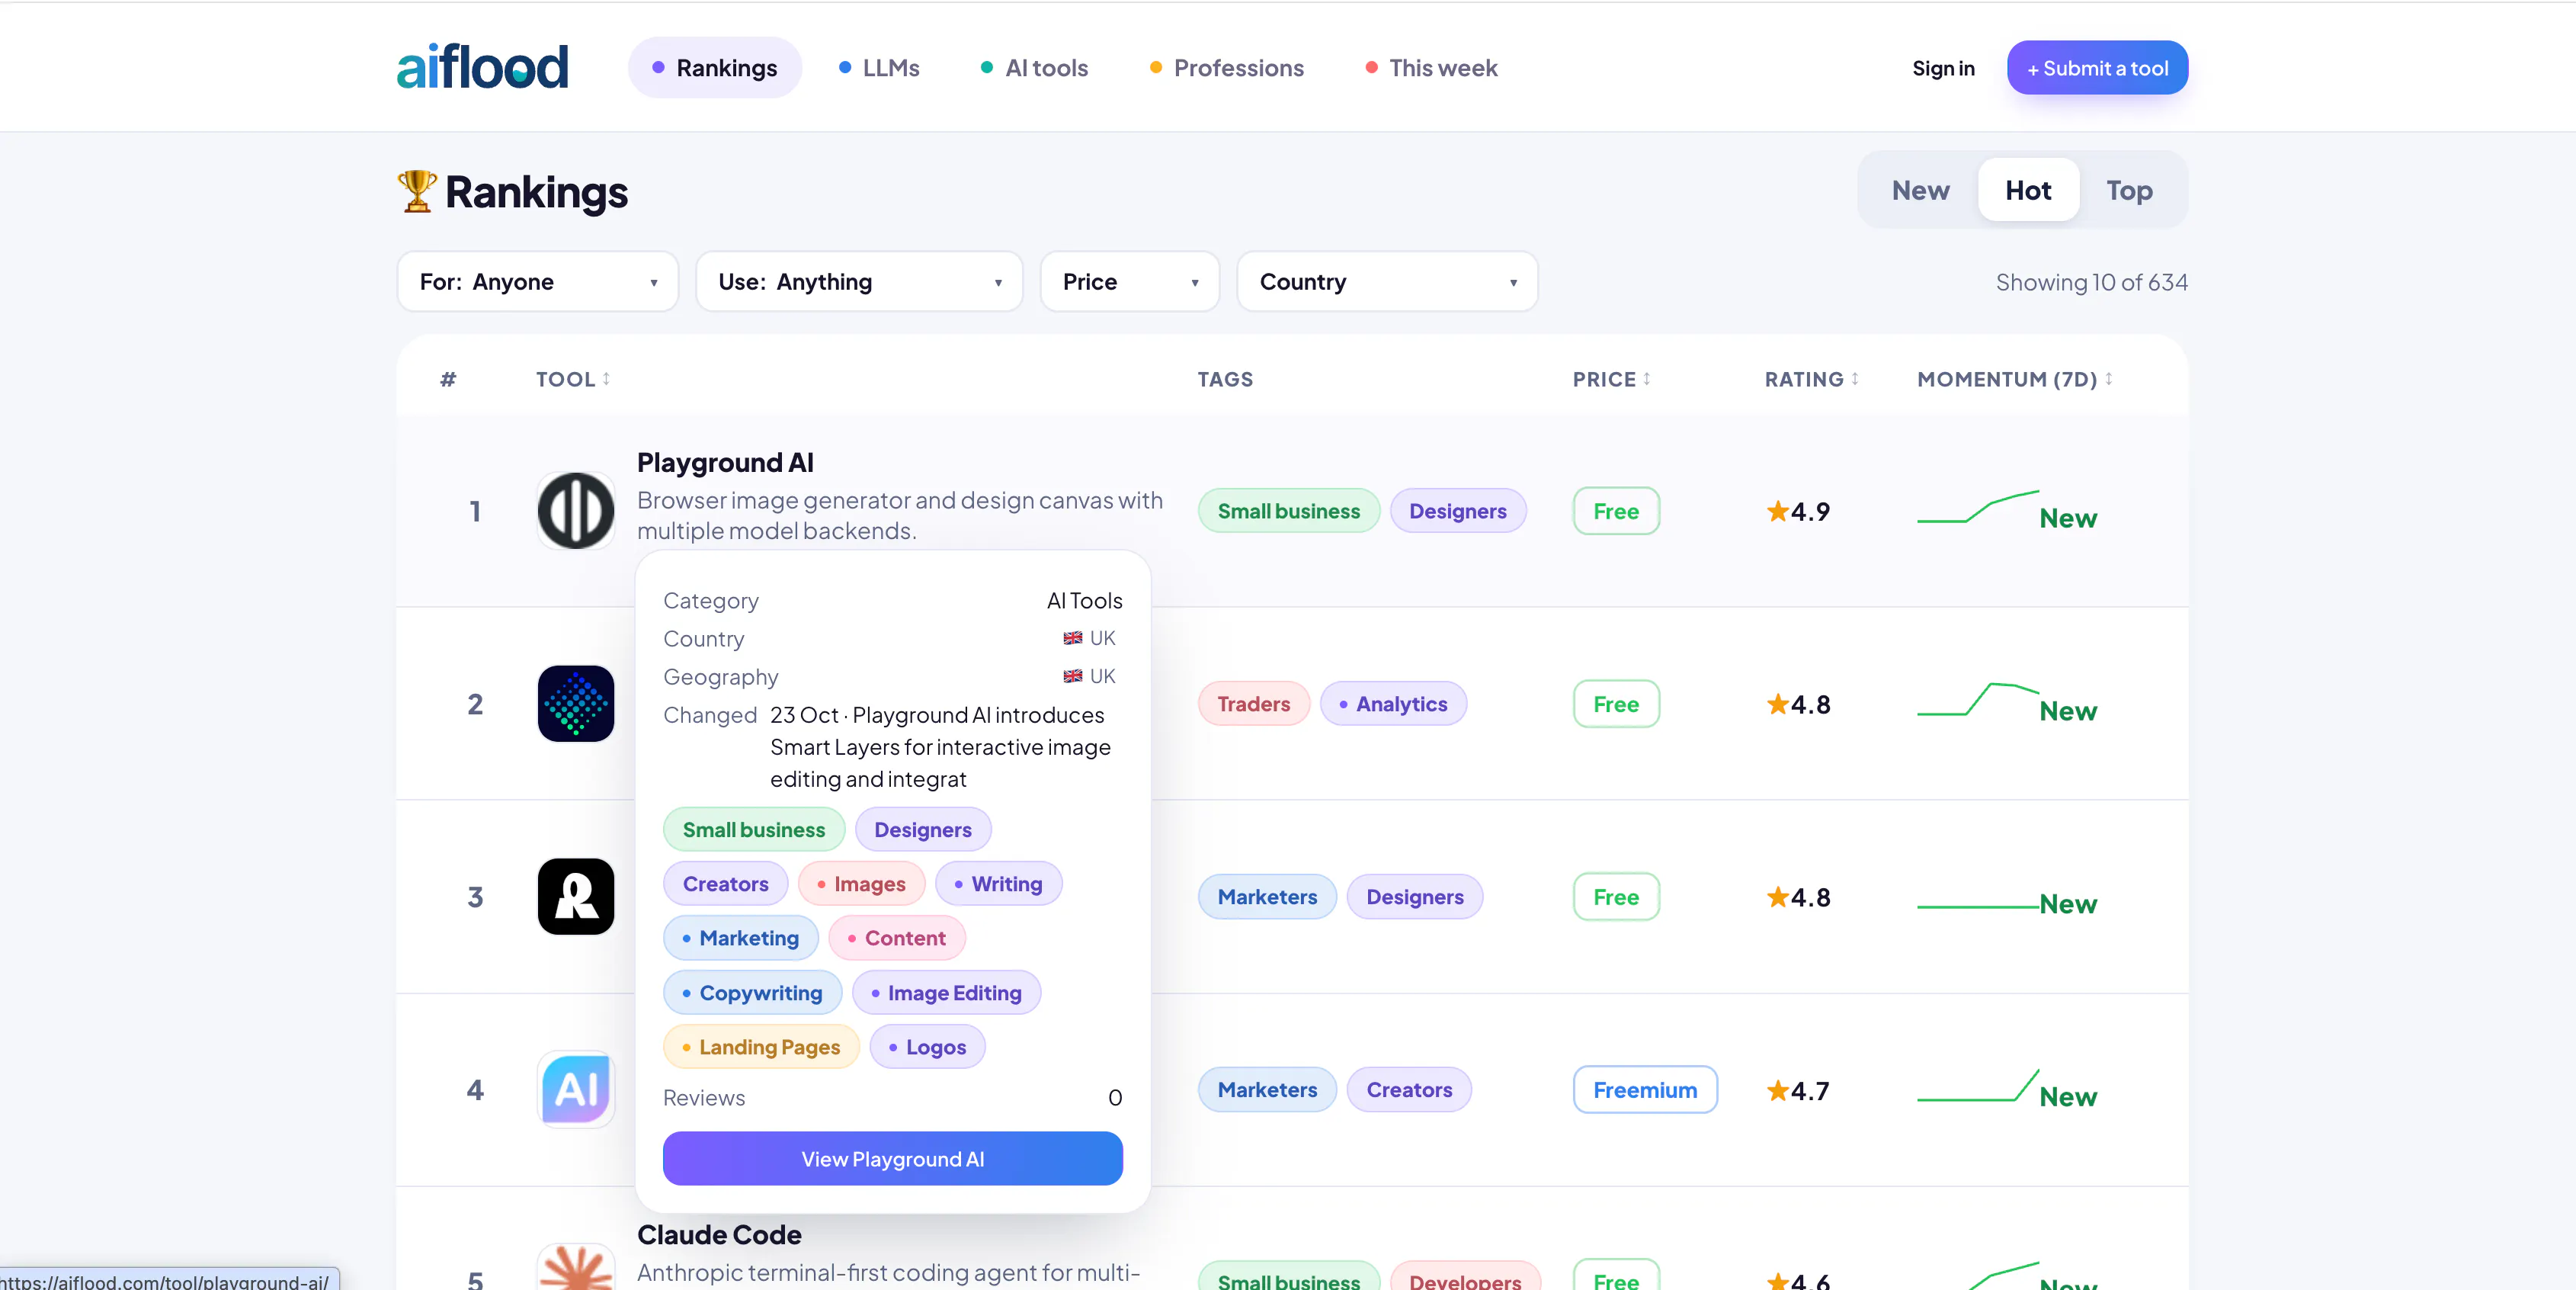Image resolution: width=2576 pixels, height=1290 pixels.
Task: Open the gradient AI icon of rank 4
Action: (x=575, y=1089)
